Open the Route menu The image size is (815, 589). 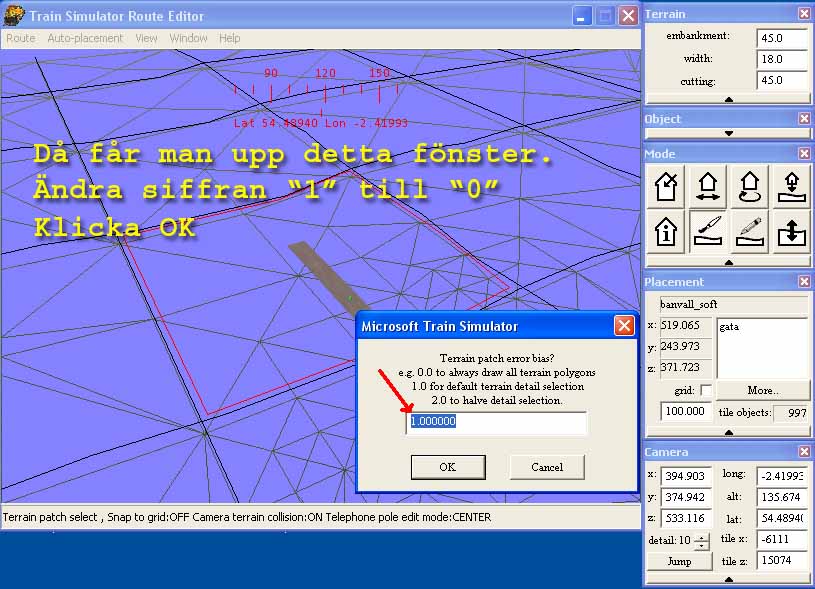point(21,38)
